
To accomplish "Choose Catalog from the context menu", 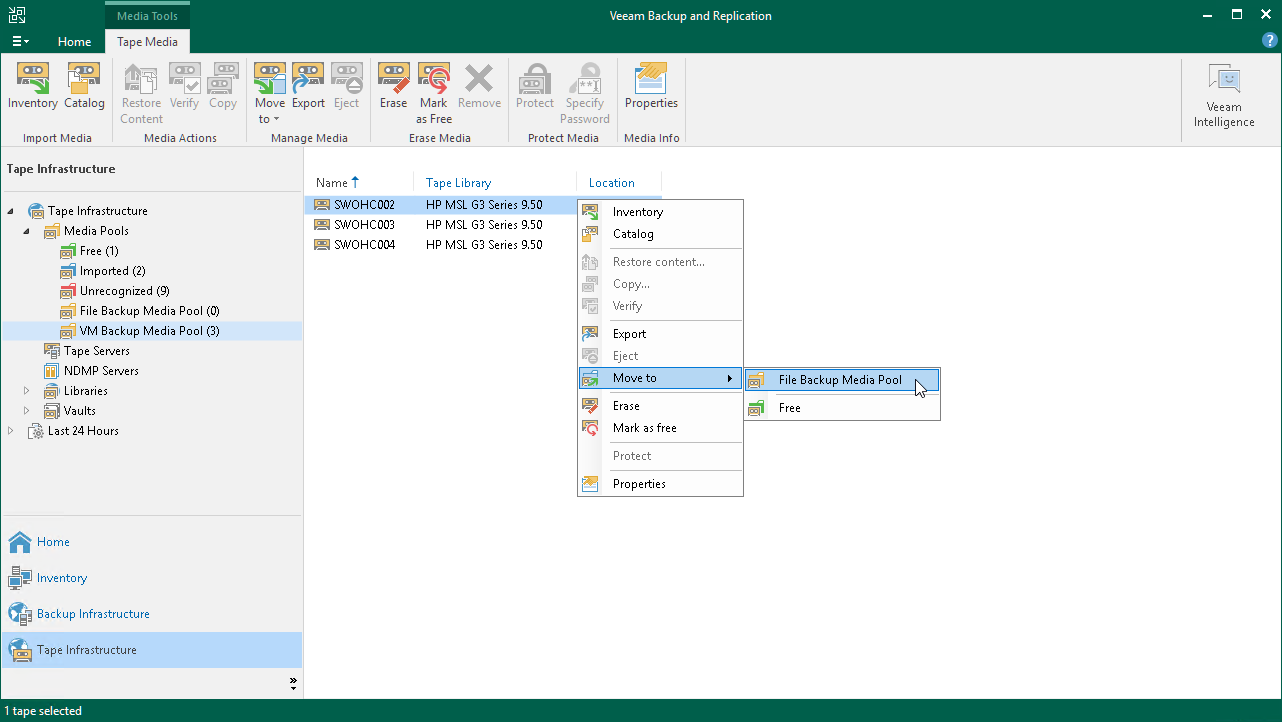I will tap(660, 234).
